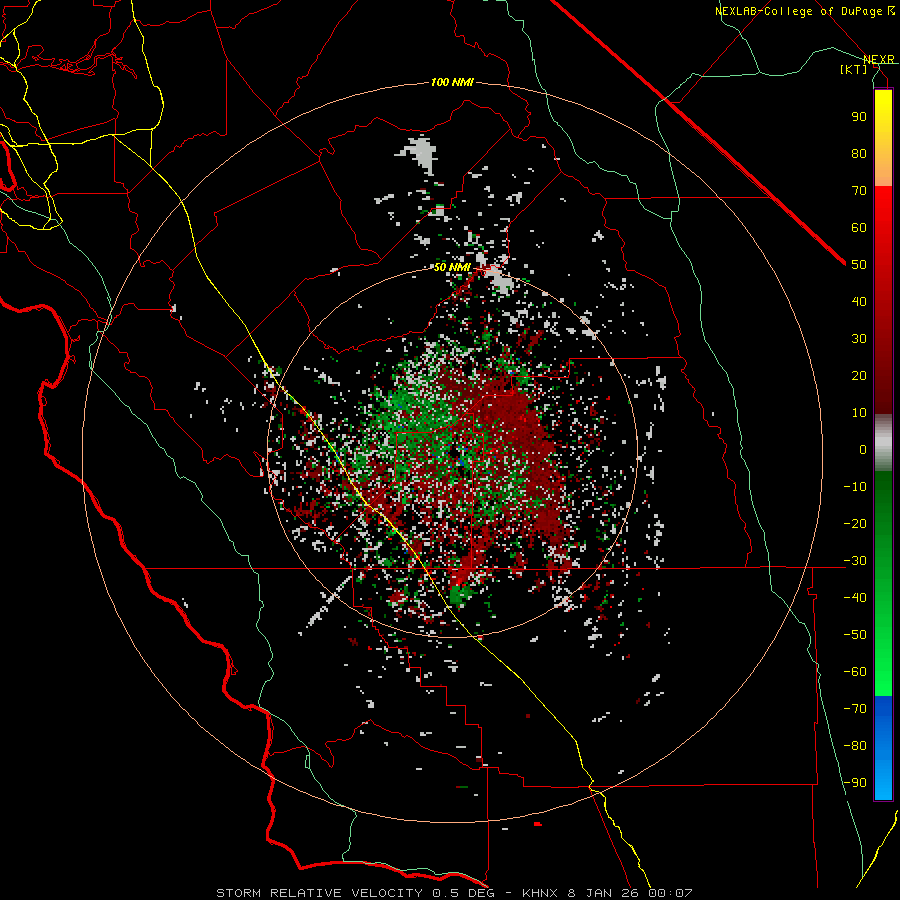Screen dimensions: 900x900
Task: Click the NEXR label above the color bar
Action: 879,59
